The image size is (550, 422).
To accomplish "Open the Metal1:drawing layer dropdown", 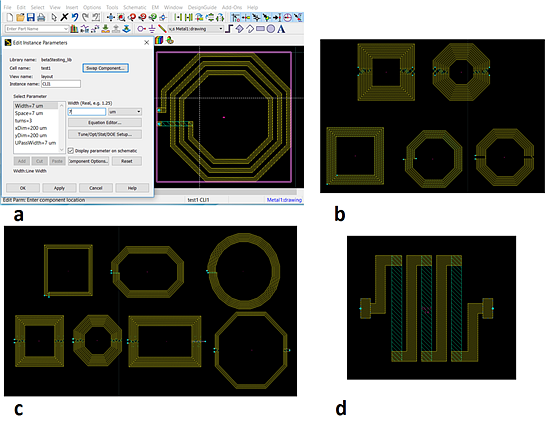I will [196, 29].
